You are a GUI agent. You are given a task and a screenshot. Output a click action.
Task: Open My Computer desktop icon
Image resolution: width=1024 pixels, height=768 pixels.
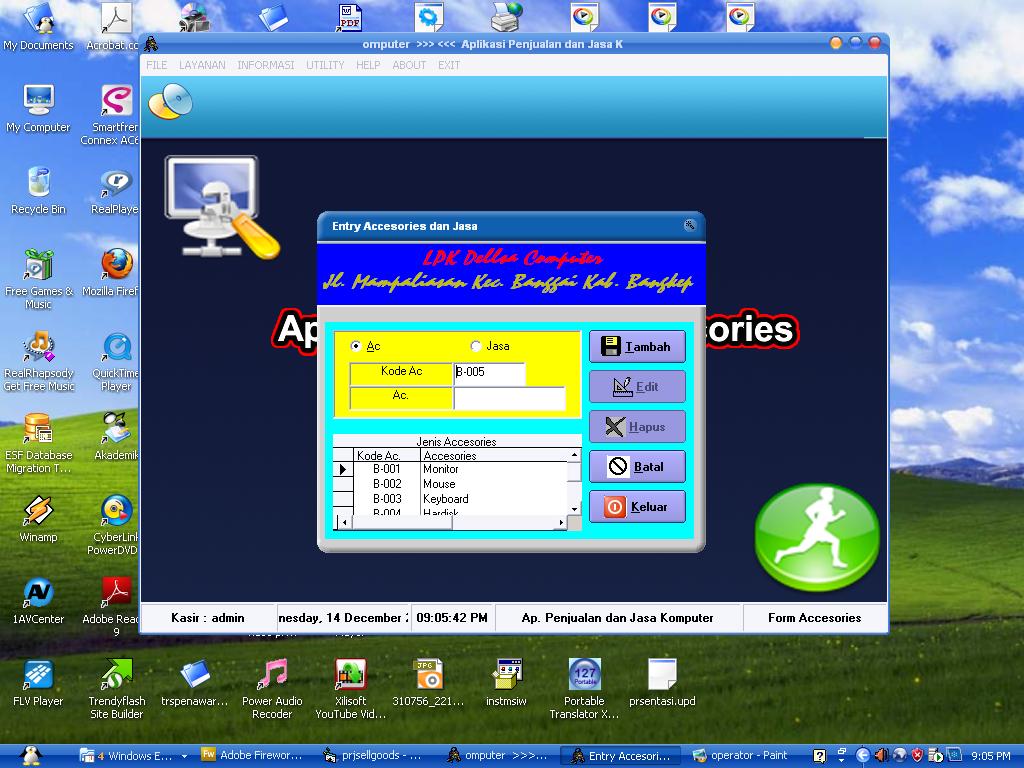point(38,109)
